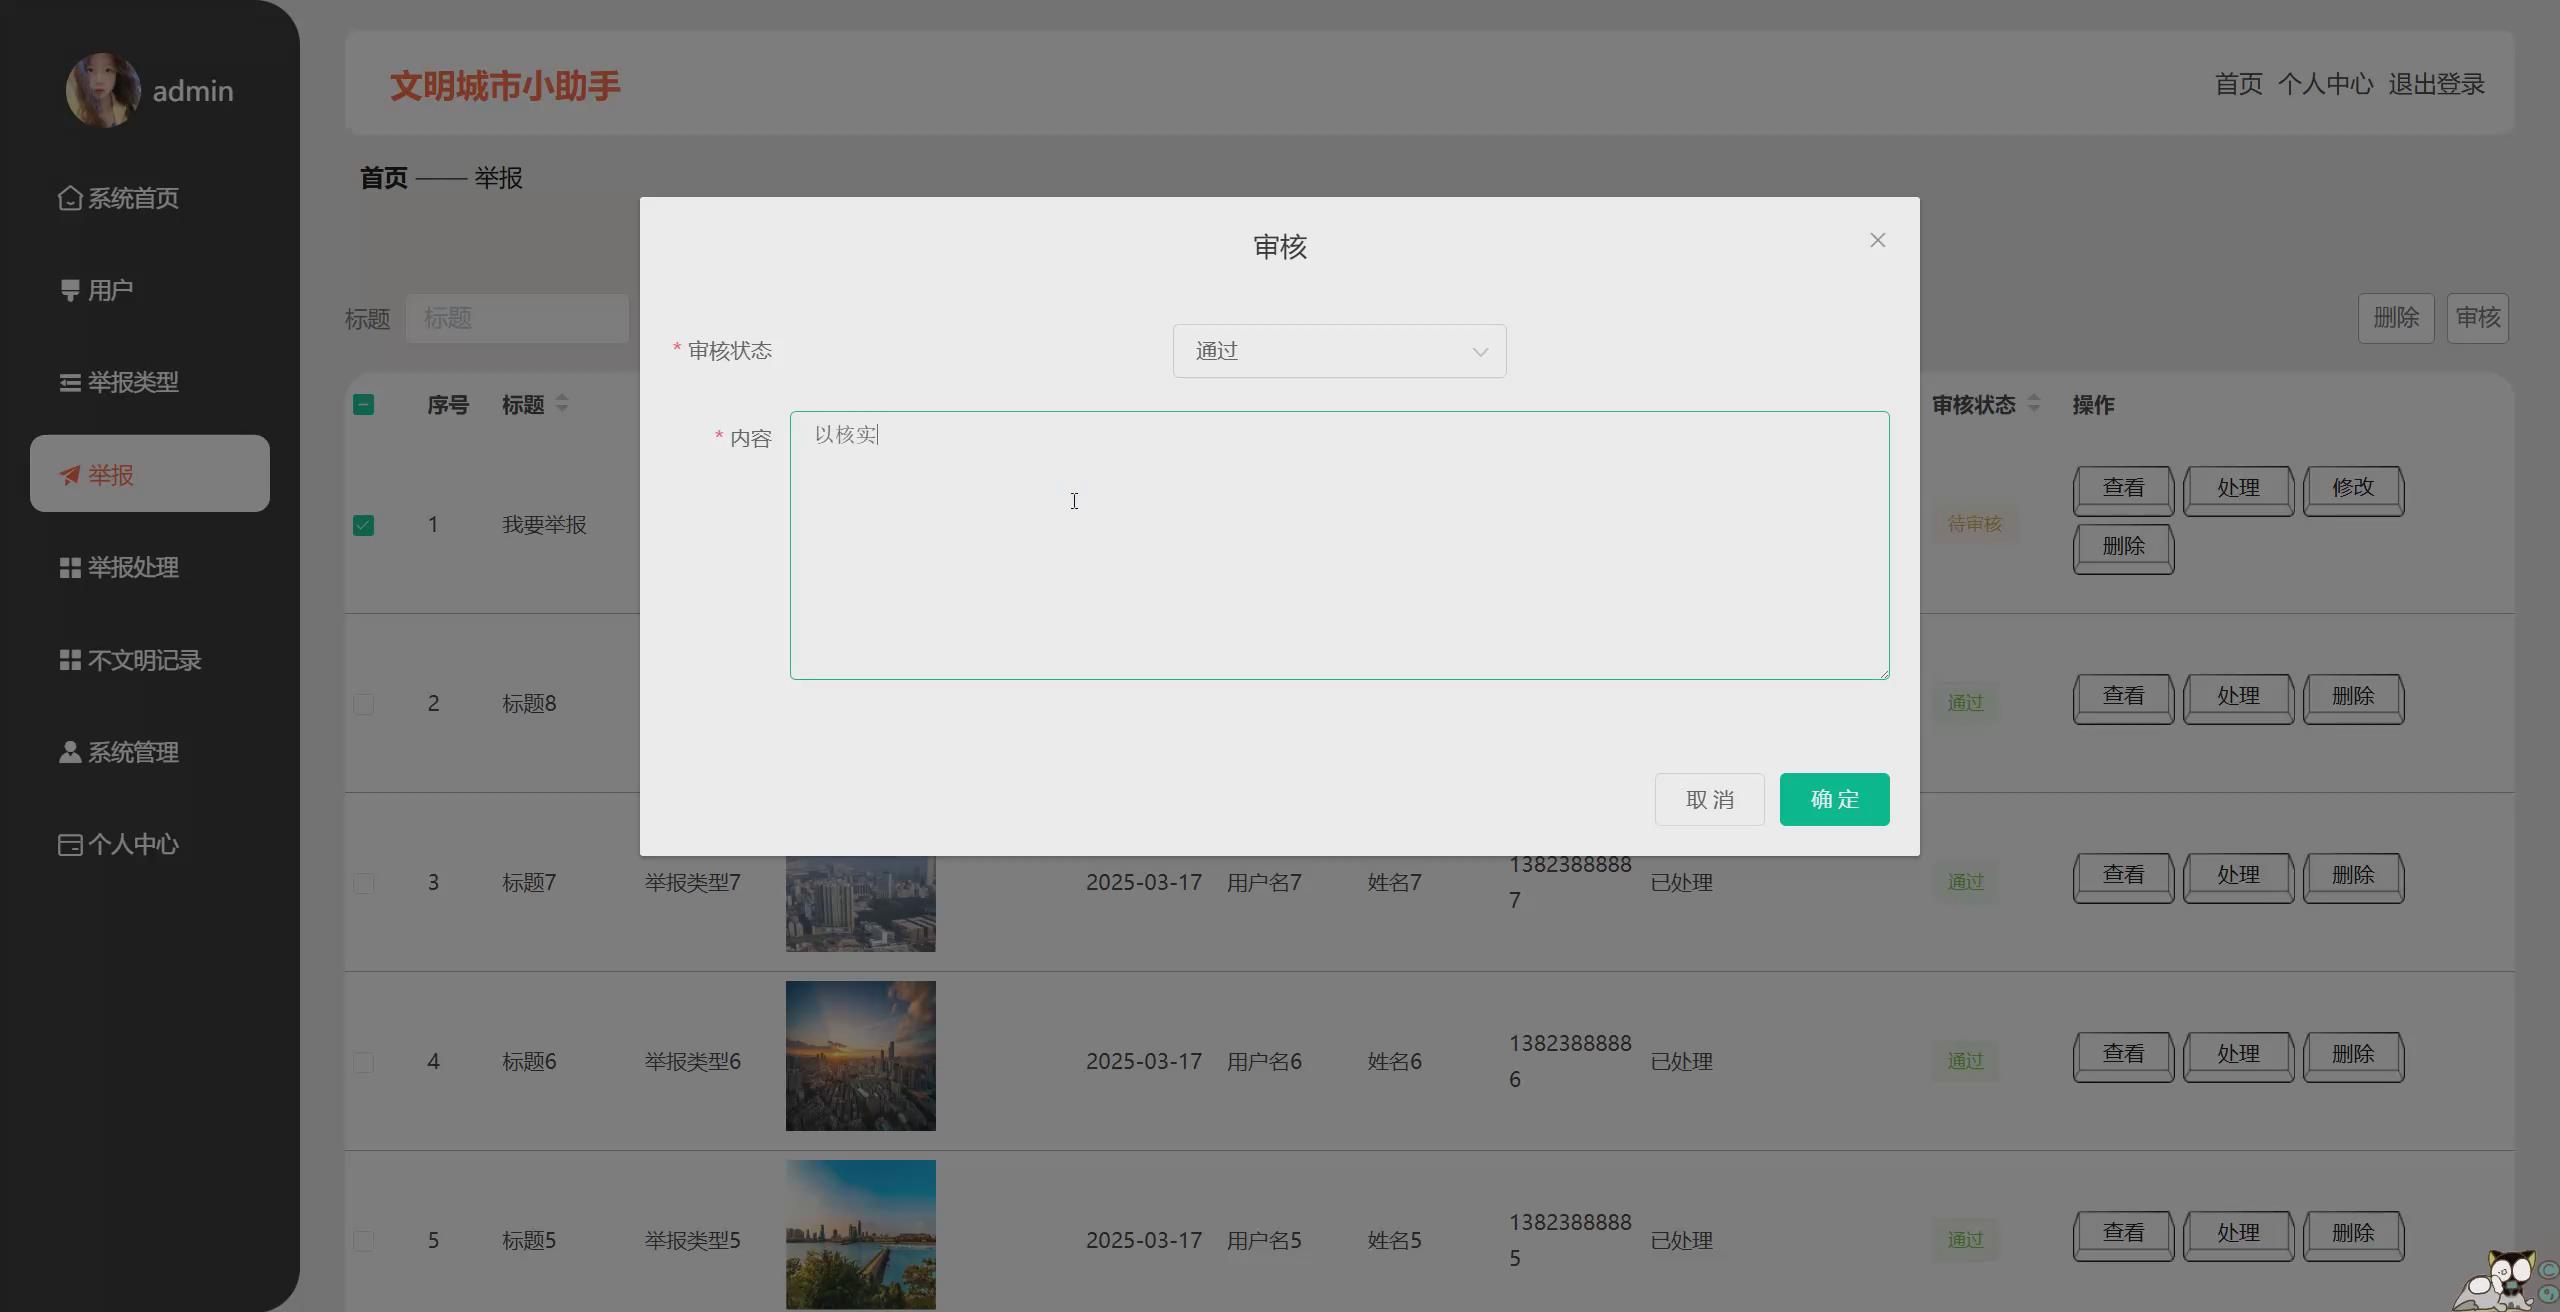Image resolution: width=2560 pixels, height=1312 pixels.
Task: Uncheck row 1 我要举报 checkbox
Action: 363,524
